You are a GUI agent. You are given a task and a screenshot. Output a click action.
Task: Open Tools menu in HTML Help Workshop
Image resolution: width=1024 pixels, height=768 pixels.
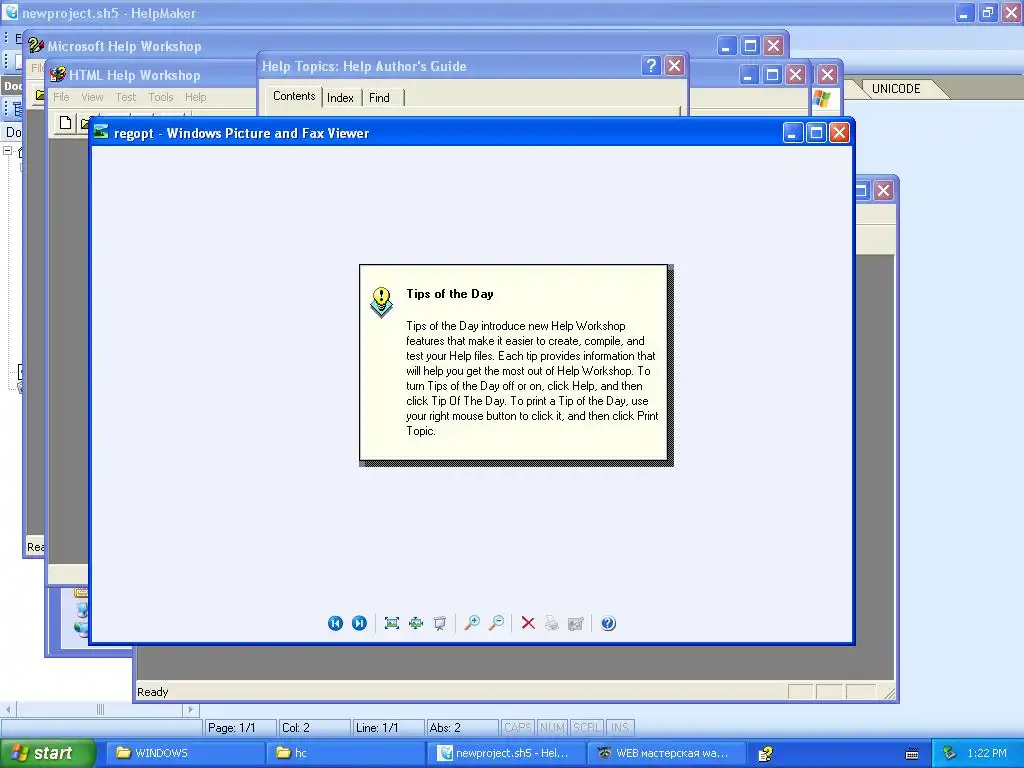161,97
